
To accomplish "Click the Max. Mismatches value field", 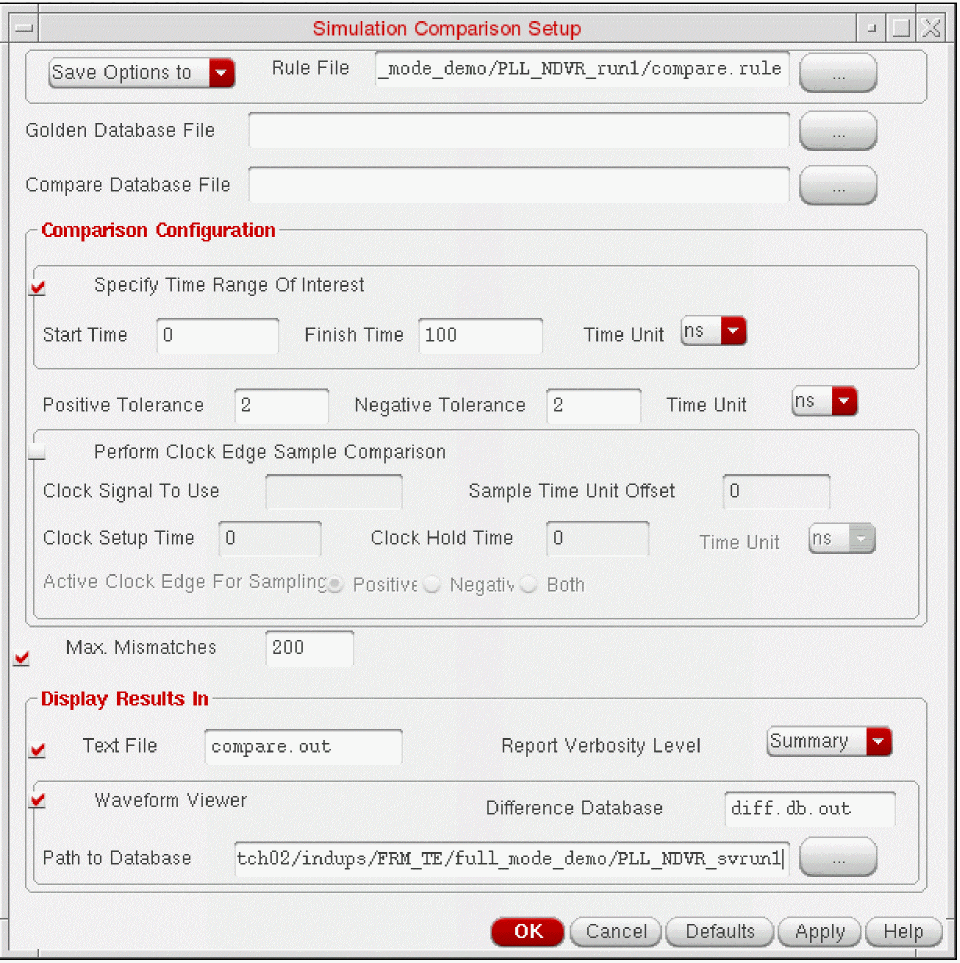I will coord(309,648).
